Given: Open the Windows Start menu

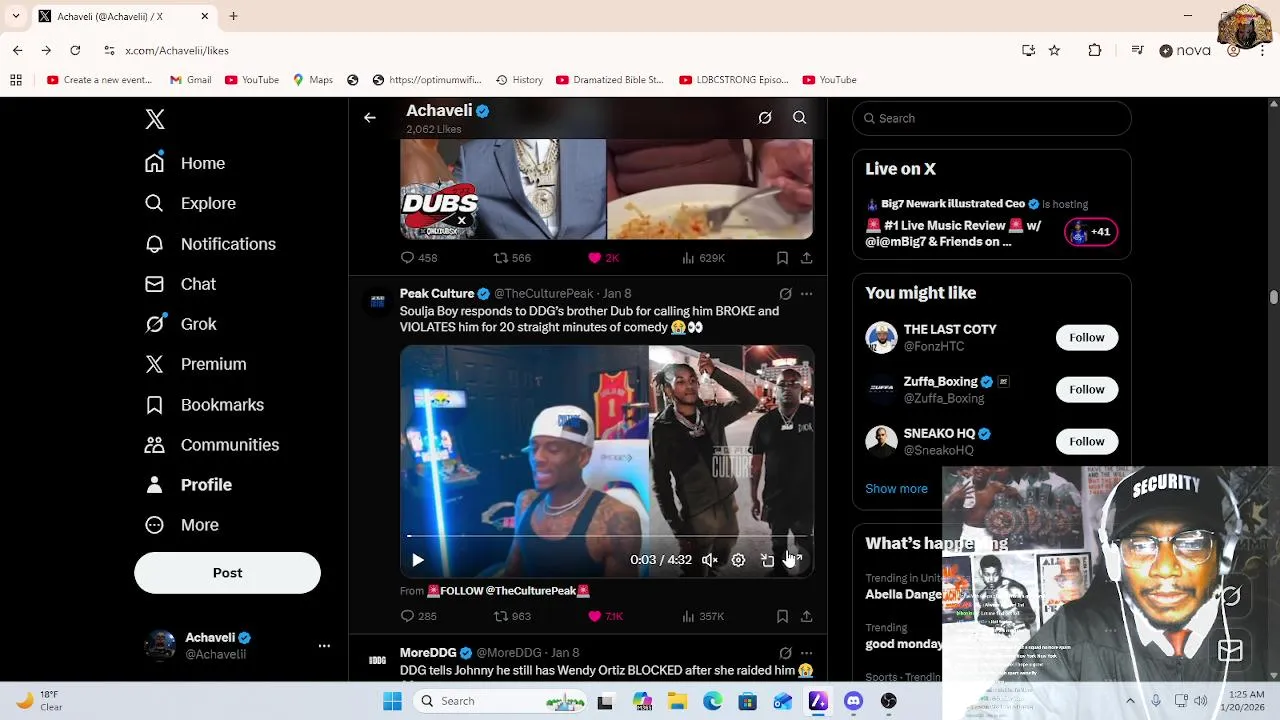Looking at the screenshot, I should (x=392, y=701).
